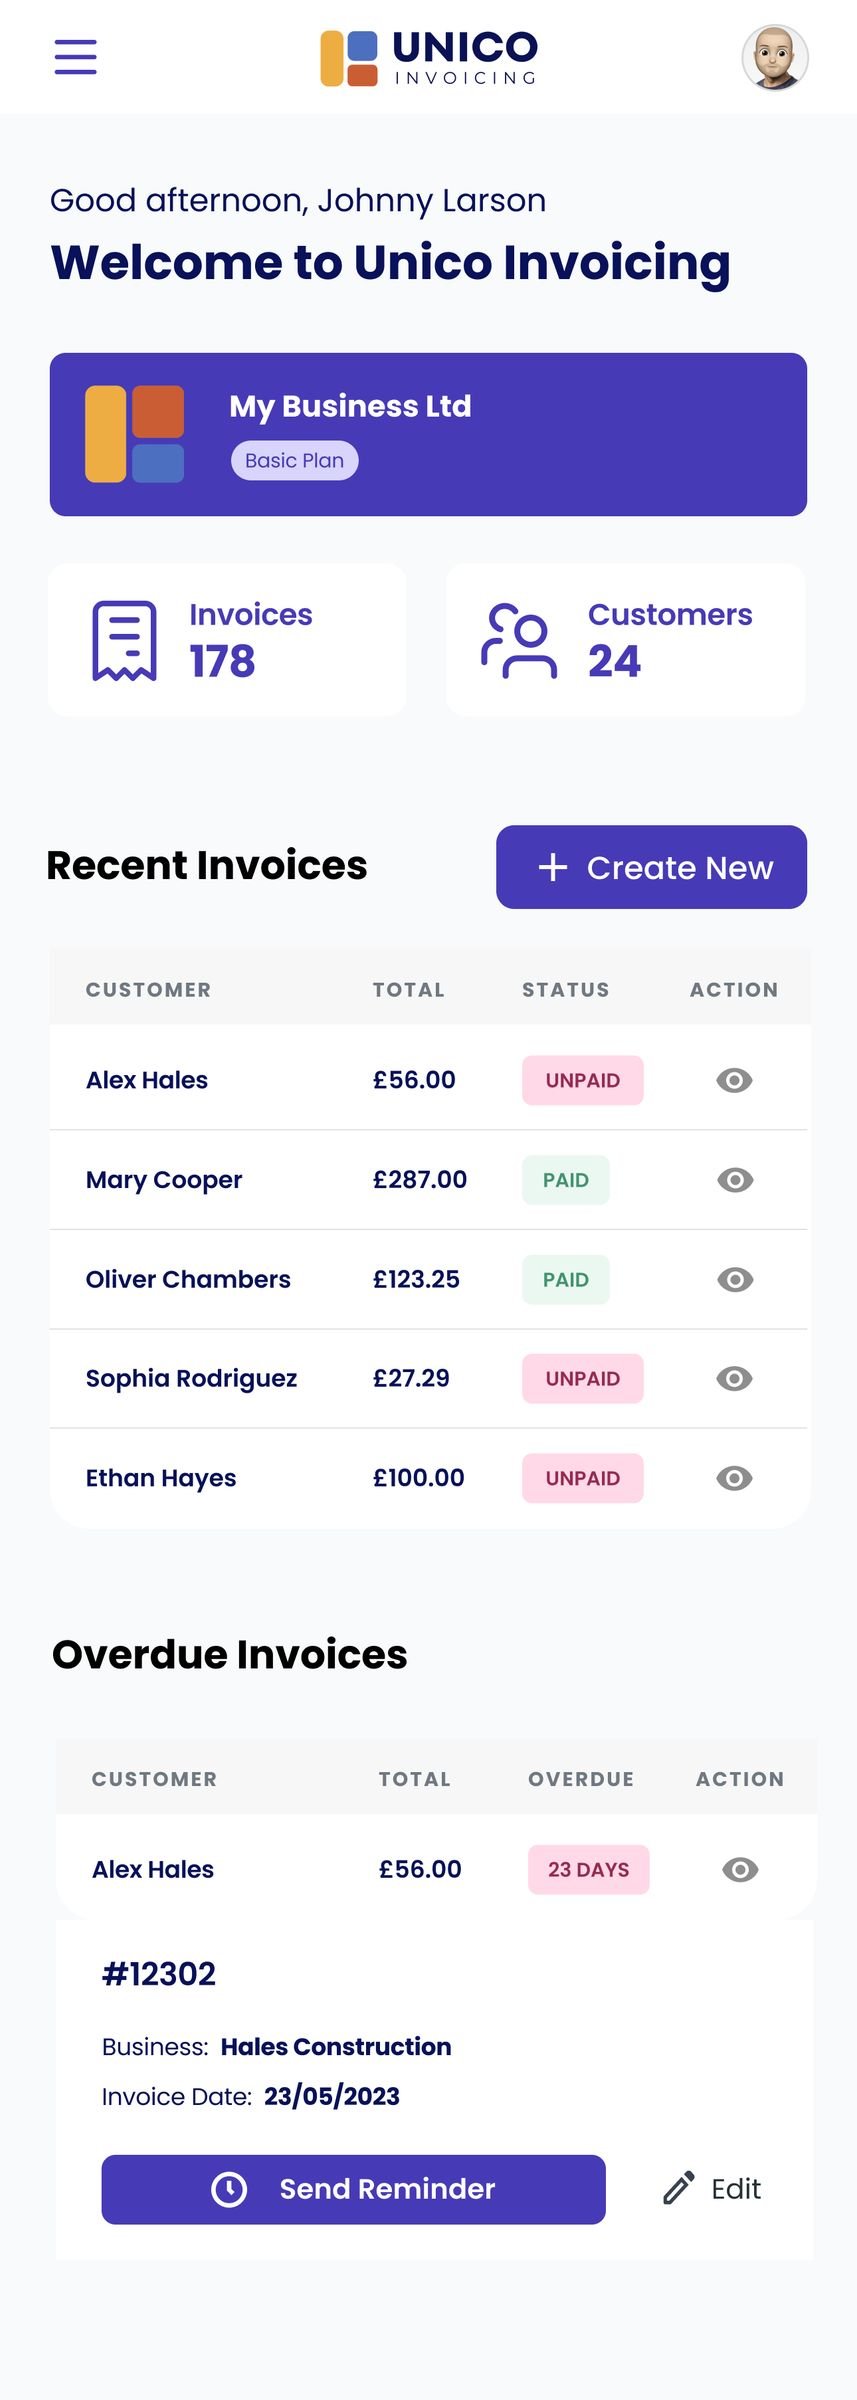
Task: View Oliver Chambers' invoice eye icon
Action: point(735,1279)
